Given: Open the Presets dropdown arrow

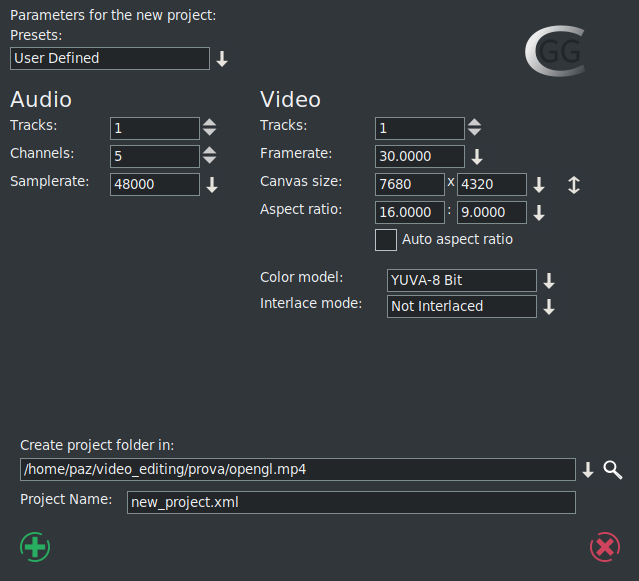Looking at the screenshot, I should point(222,59).
